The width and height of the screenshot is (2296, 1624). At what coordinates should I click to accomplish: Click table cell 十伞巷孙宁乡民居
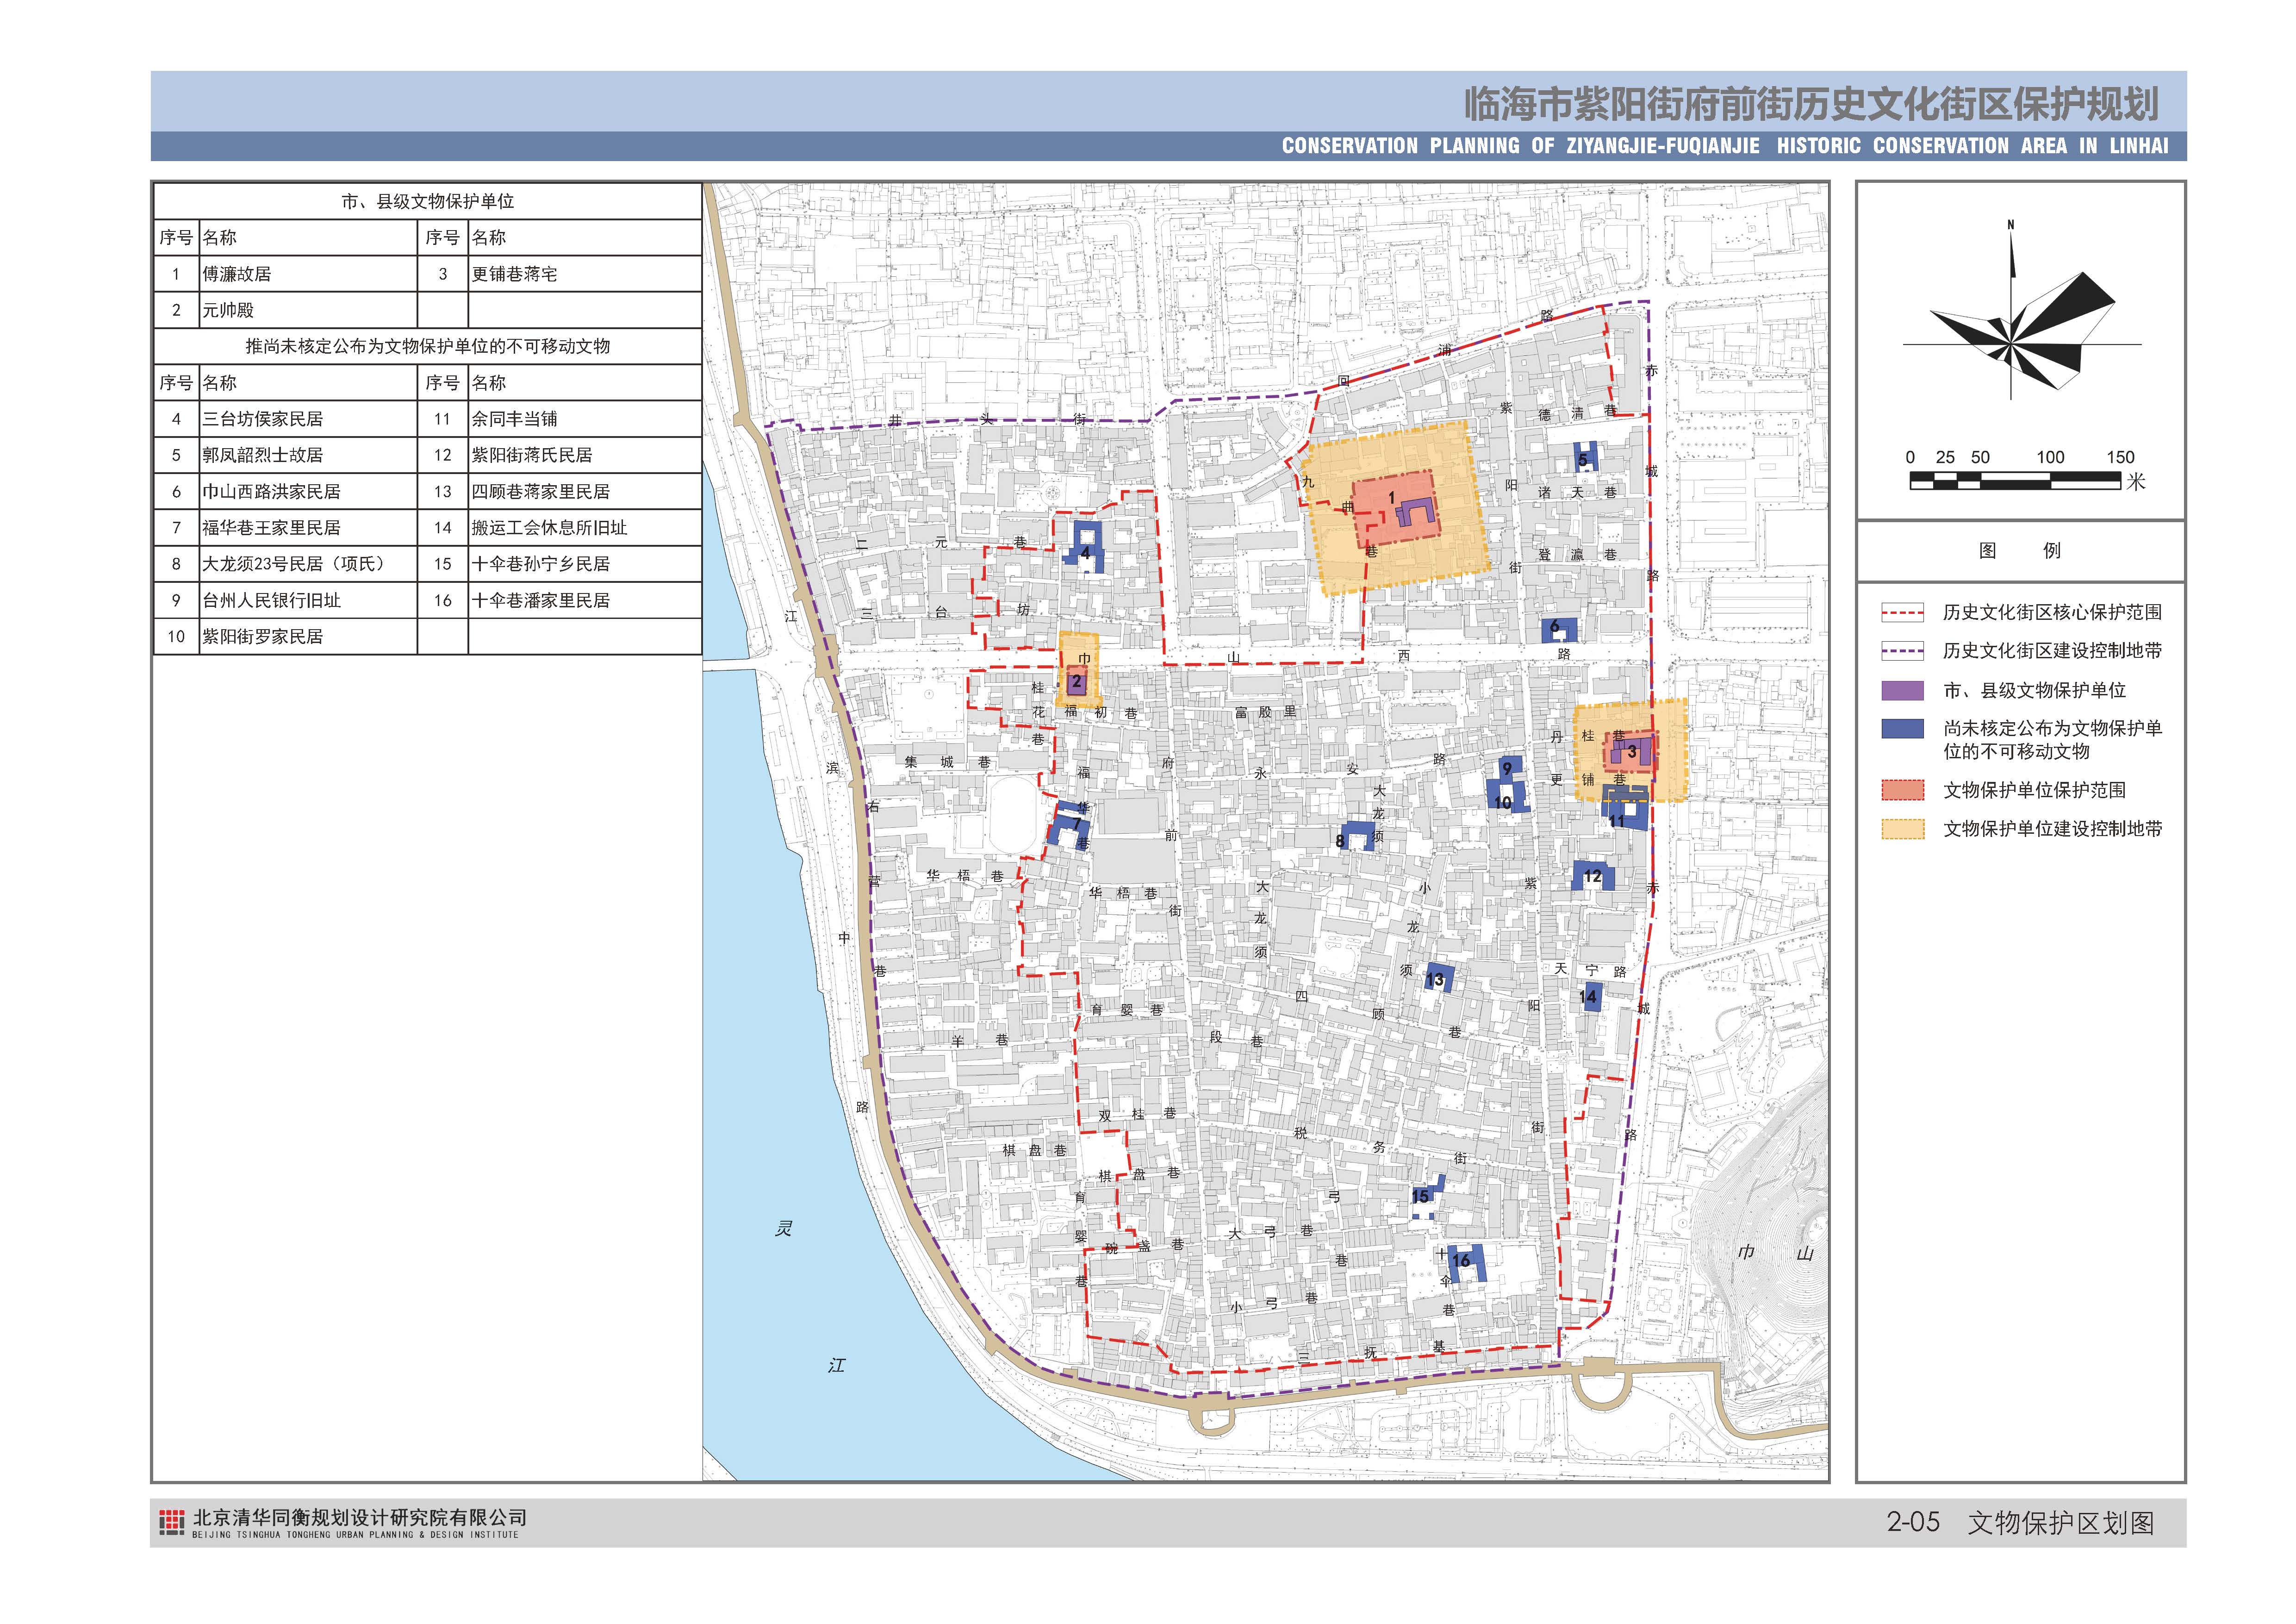(541, 564)
